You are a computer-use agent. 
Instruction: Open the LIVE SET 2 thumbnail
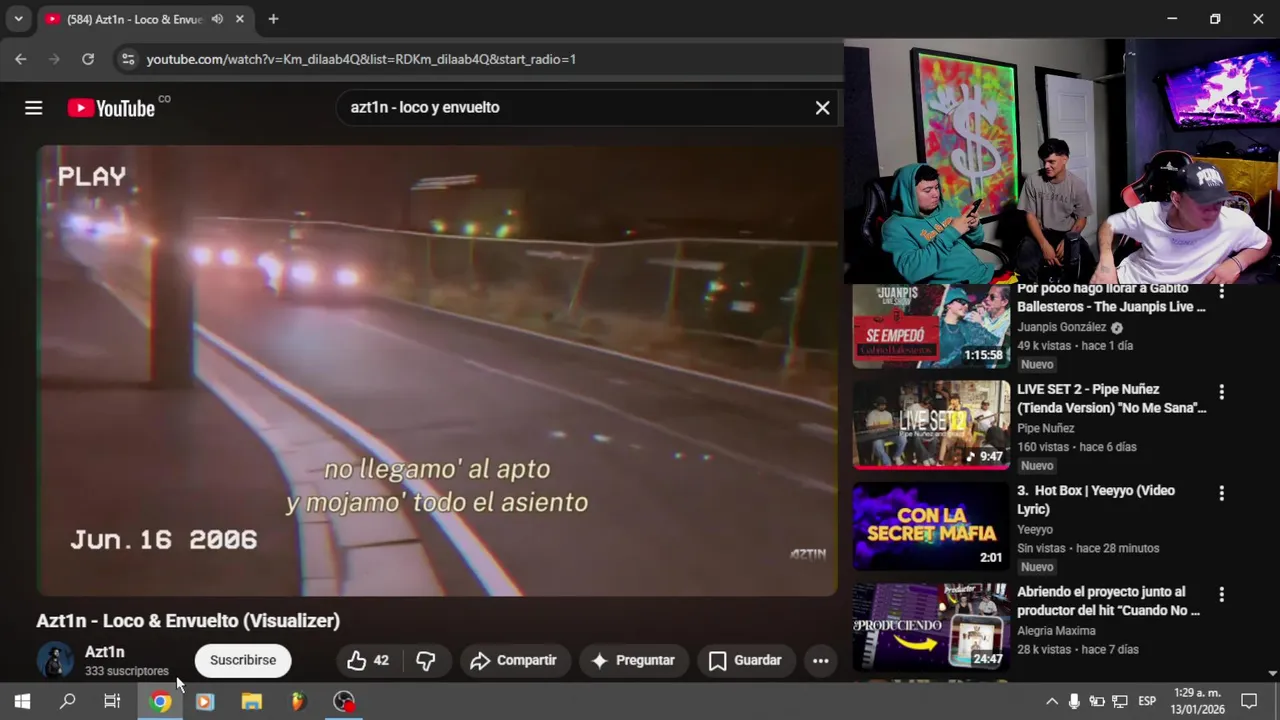931,425
